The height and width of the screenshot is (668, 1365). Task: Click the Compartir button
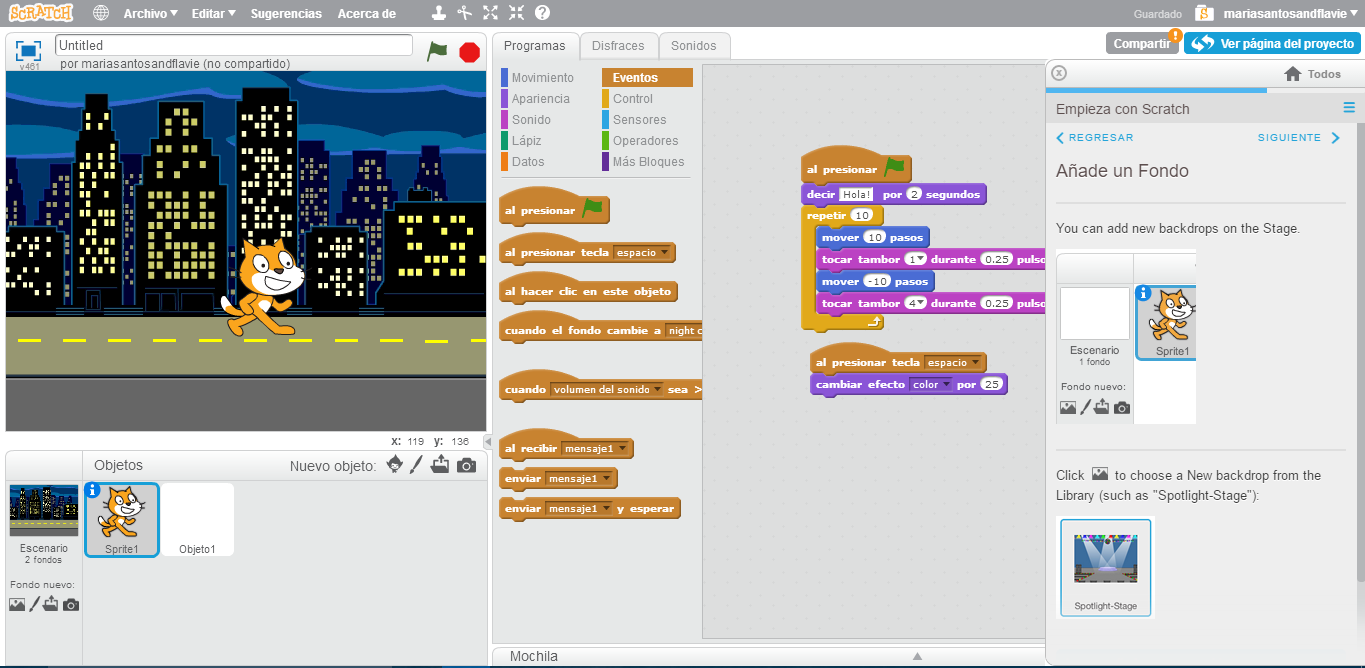pyautogui.click(x=1142, y=43)
